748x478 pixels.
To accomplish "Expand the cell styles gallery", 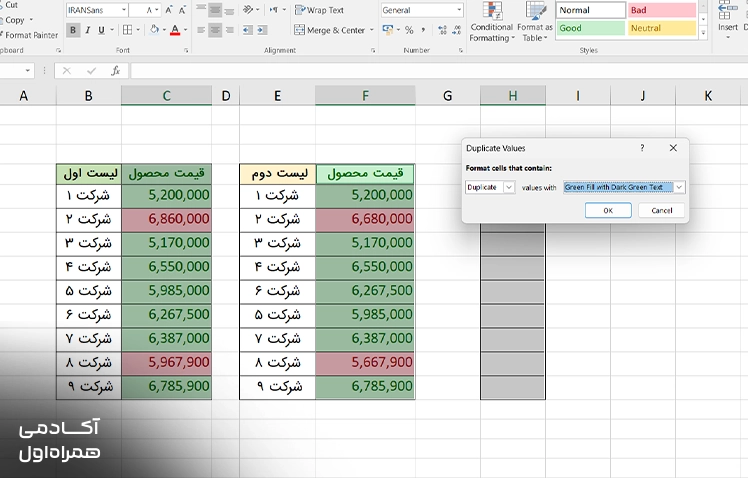I will tap(703, 33).
